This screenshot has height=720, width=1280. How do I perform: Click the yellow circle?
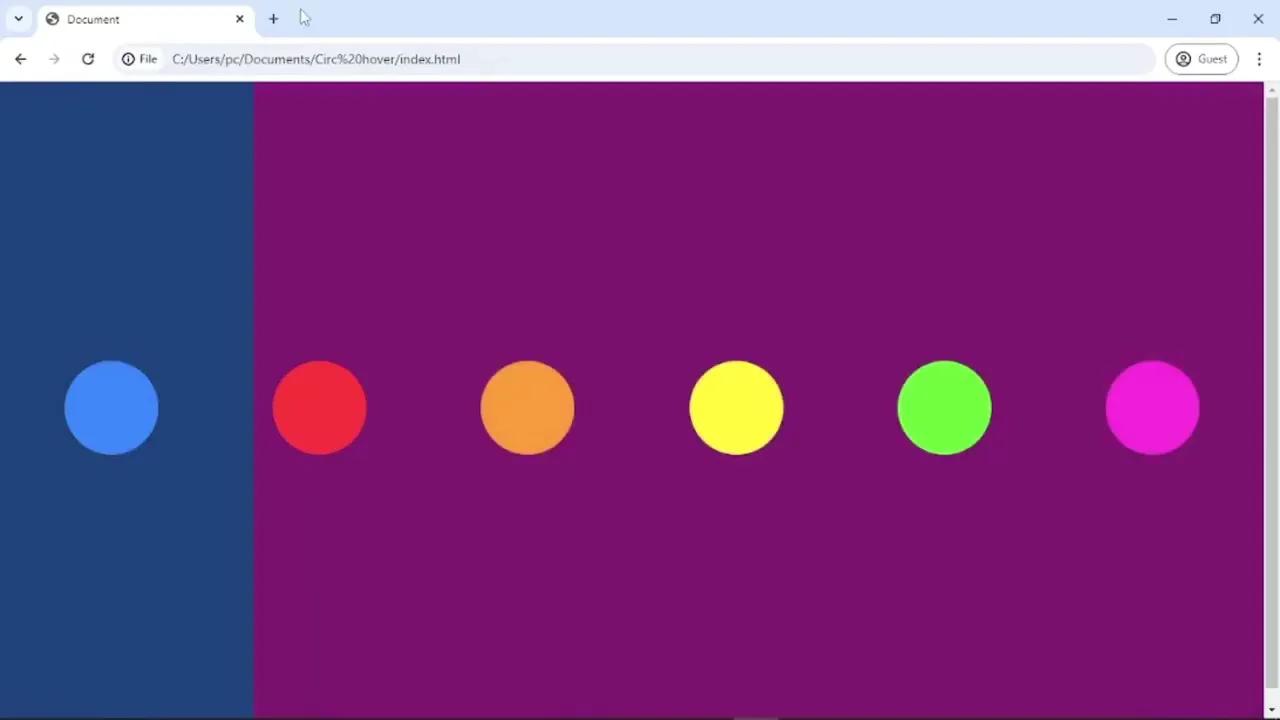[x=736, y=408]
